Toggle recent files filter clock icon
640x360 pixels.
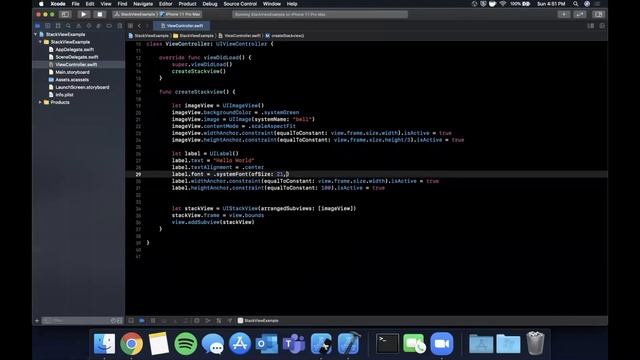tap(113, 321)
